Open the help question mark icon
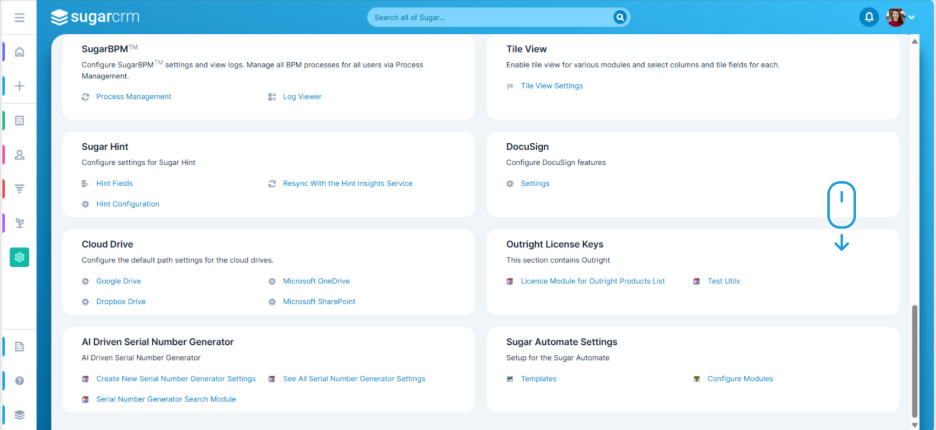This screenshot has width=936, height=430. tap(19, 381)
